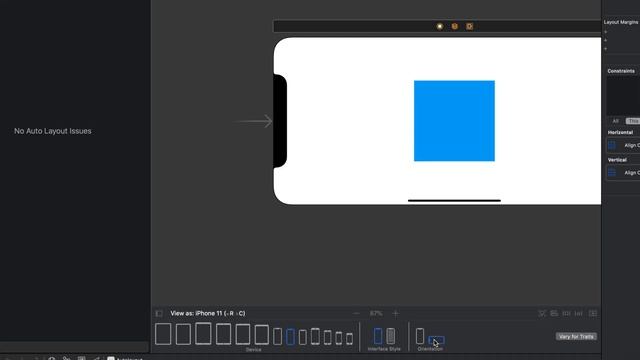Viewport: 640px width, 360px height.
Task: Switch Interface Style to dark appearance
Action: coord(391,336)
